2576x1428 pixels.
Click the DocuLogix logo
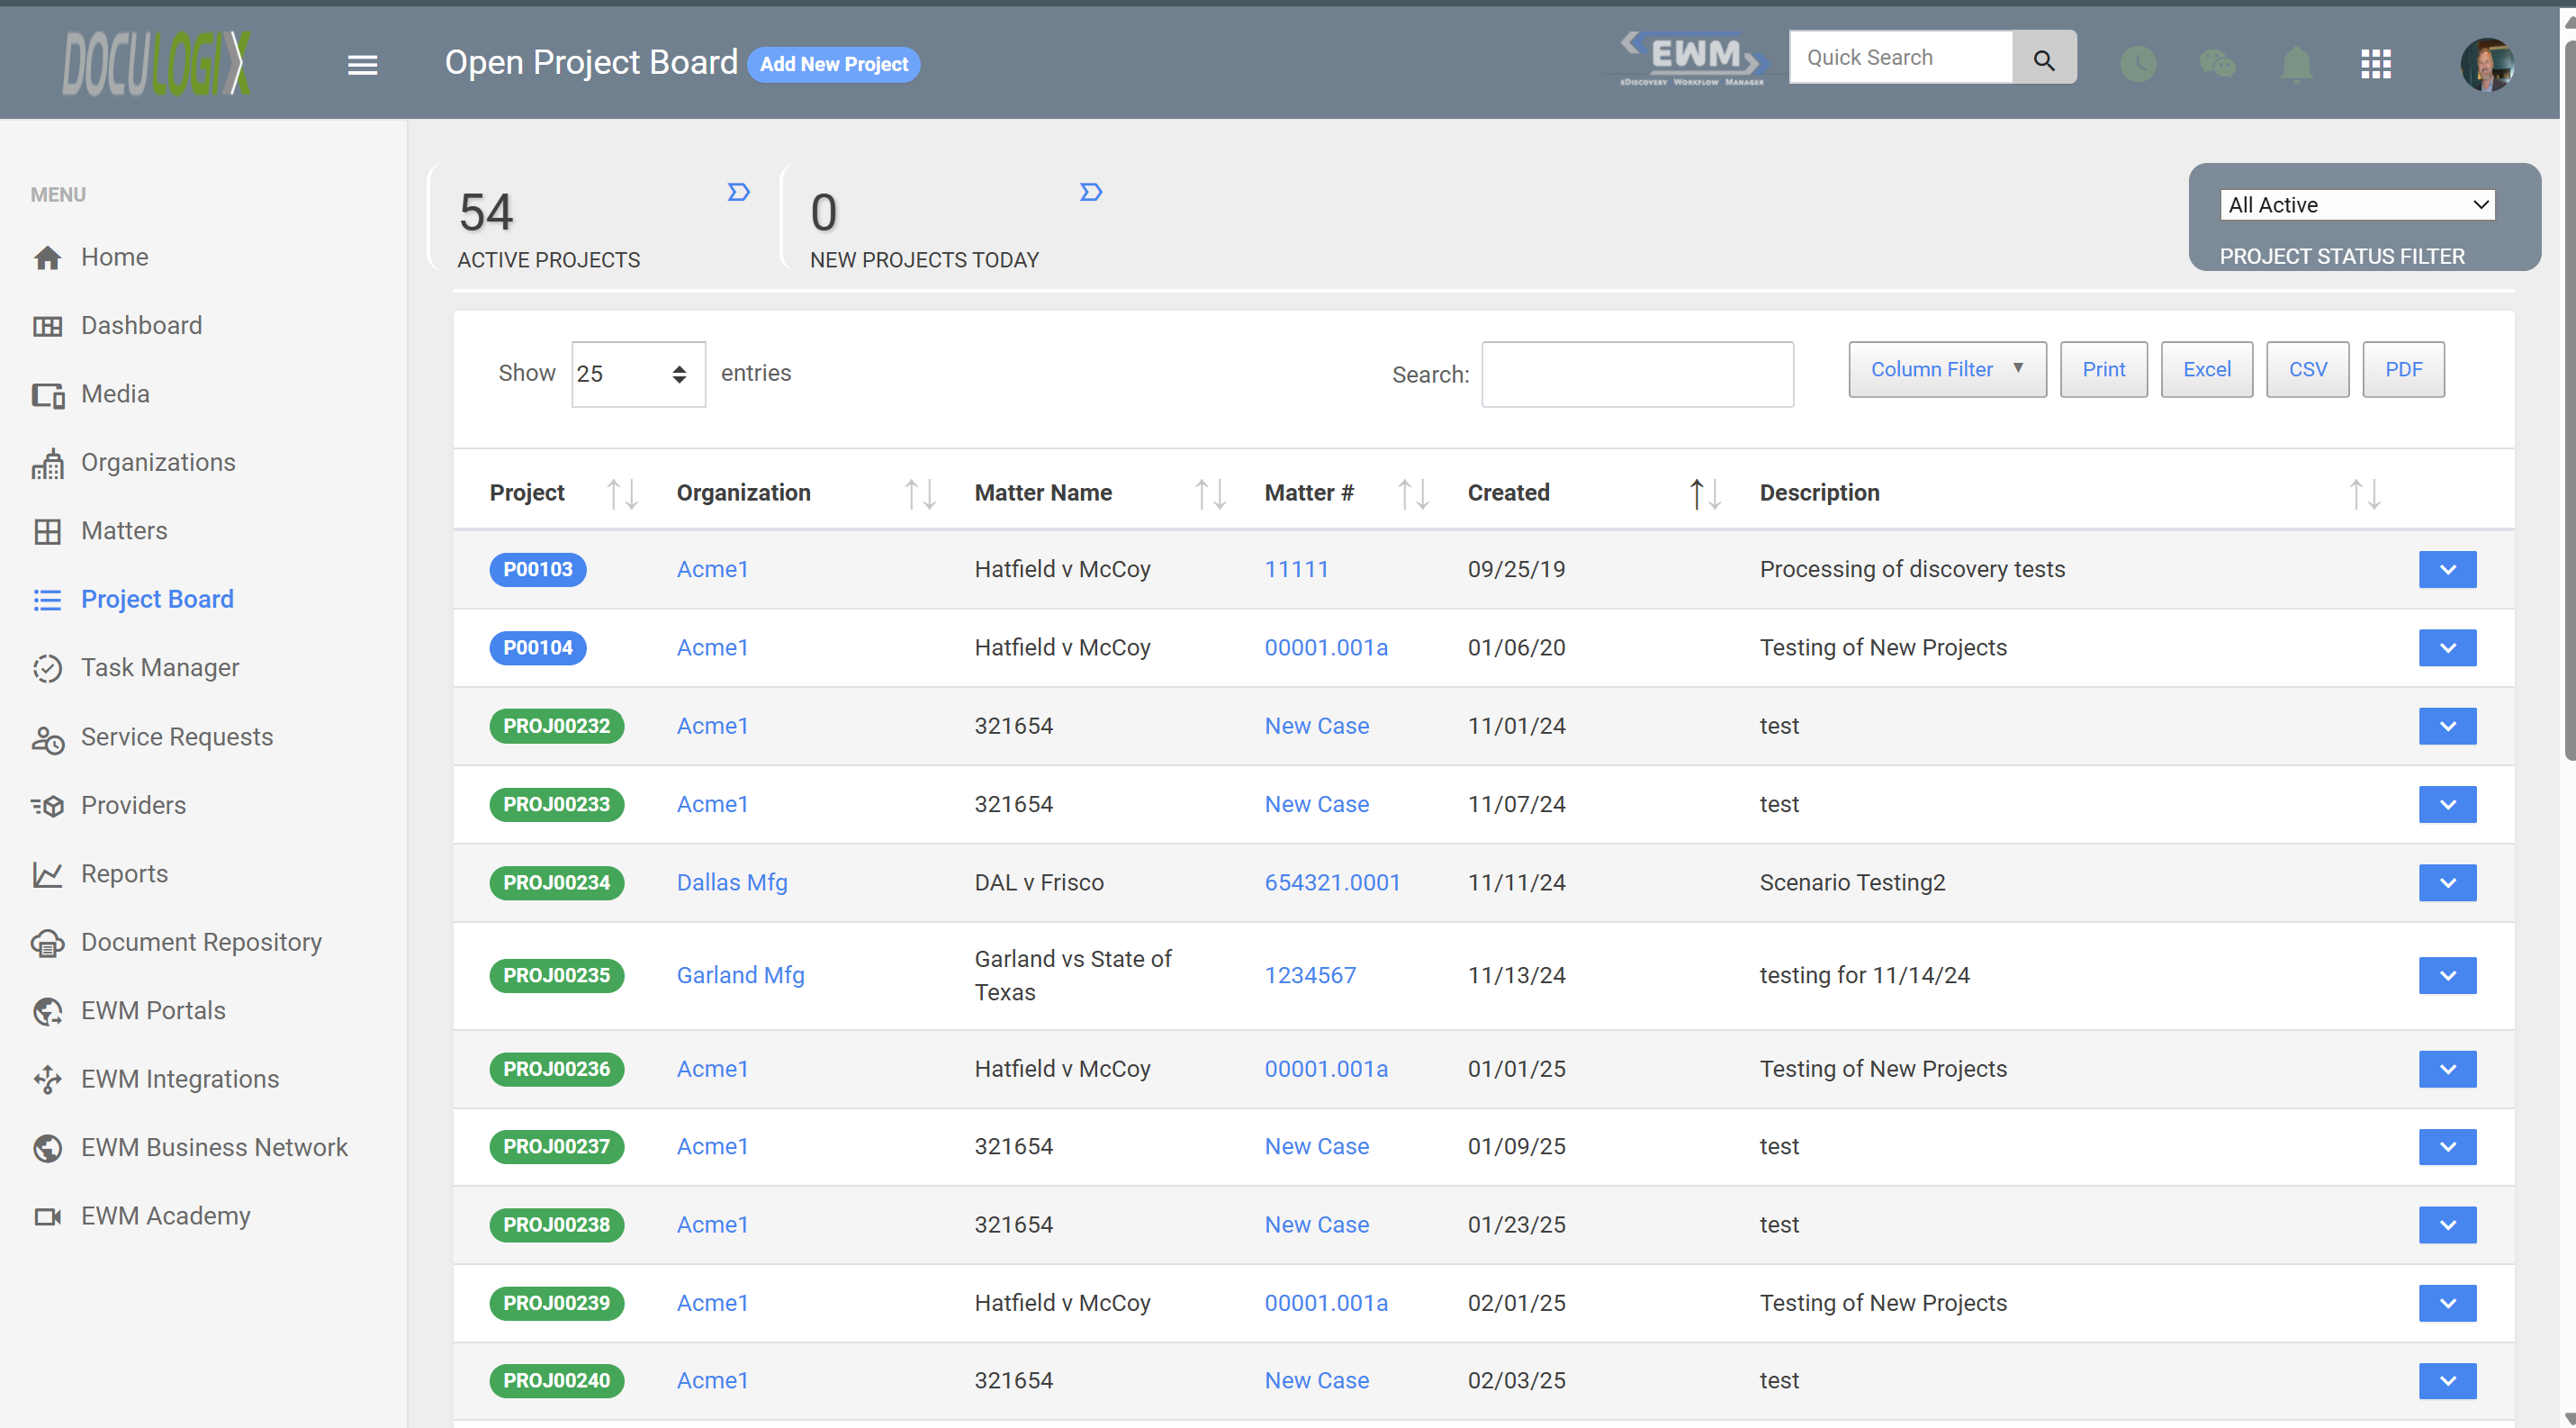[x=156, y=64]
